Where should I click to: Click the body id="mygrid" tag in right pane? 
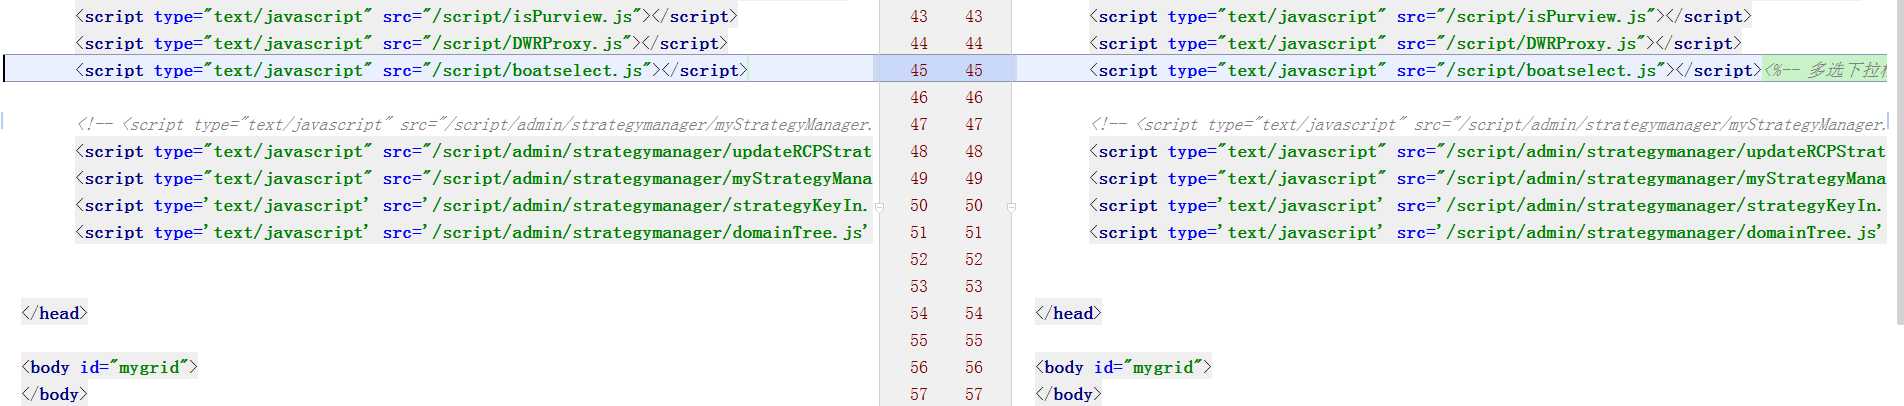[1123, 367]
